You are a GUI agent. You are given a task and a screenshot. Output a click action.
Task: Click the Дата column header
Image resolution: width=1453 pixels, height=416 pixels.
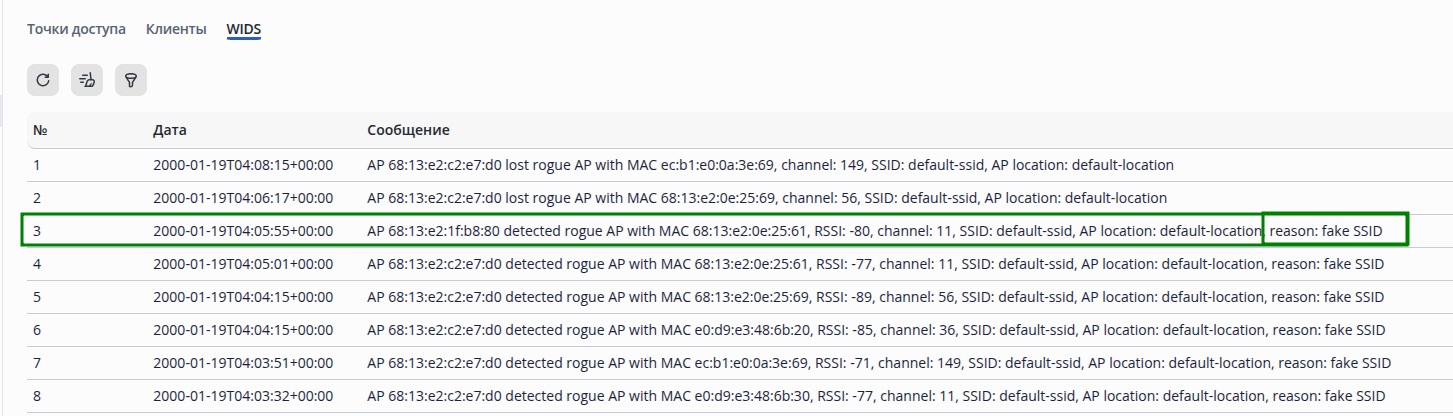[x=169, y=130]
